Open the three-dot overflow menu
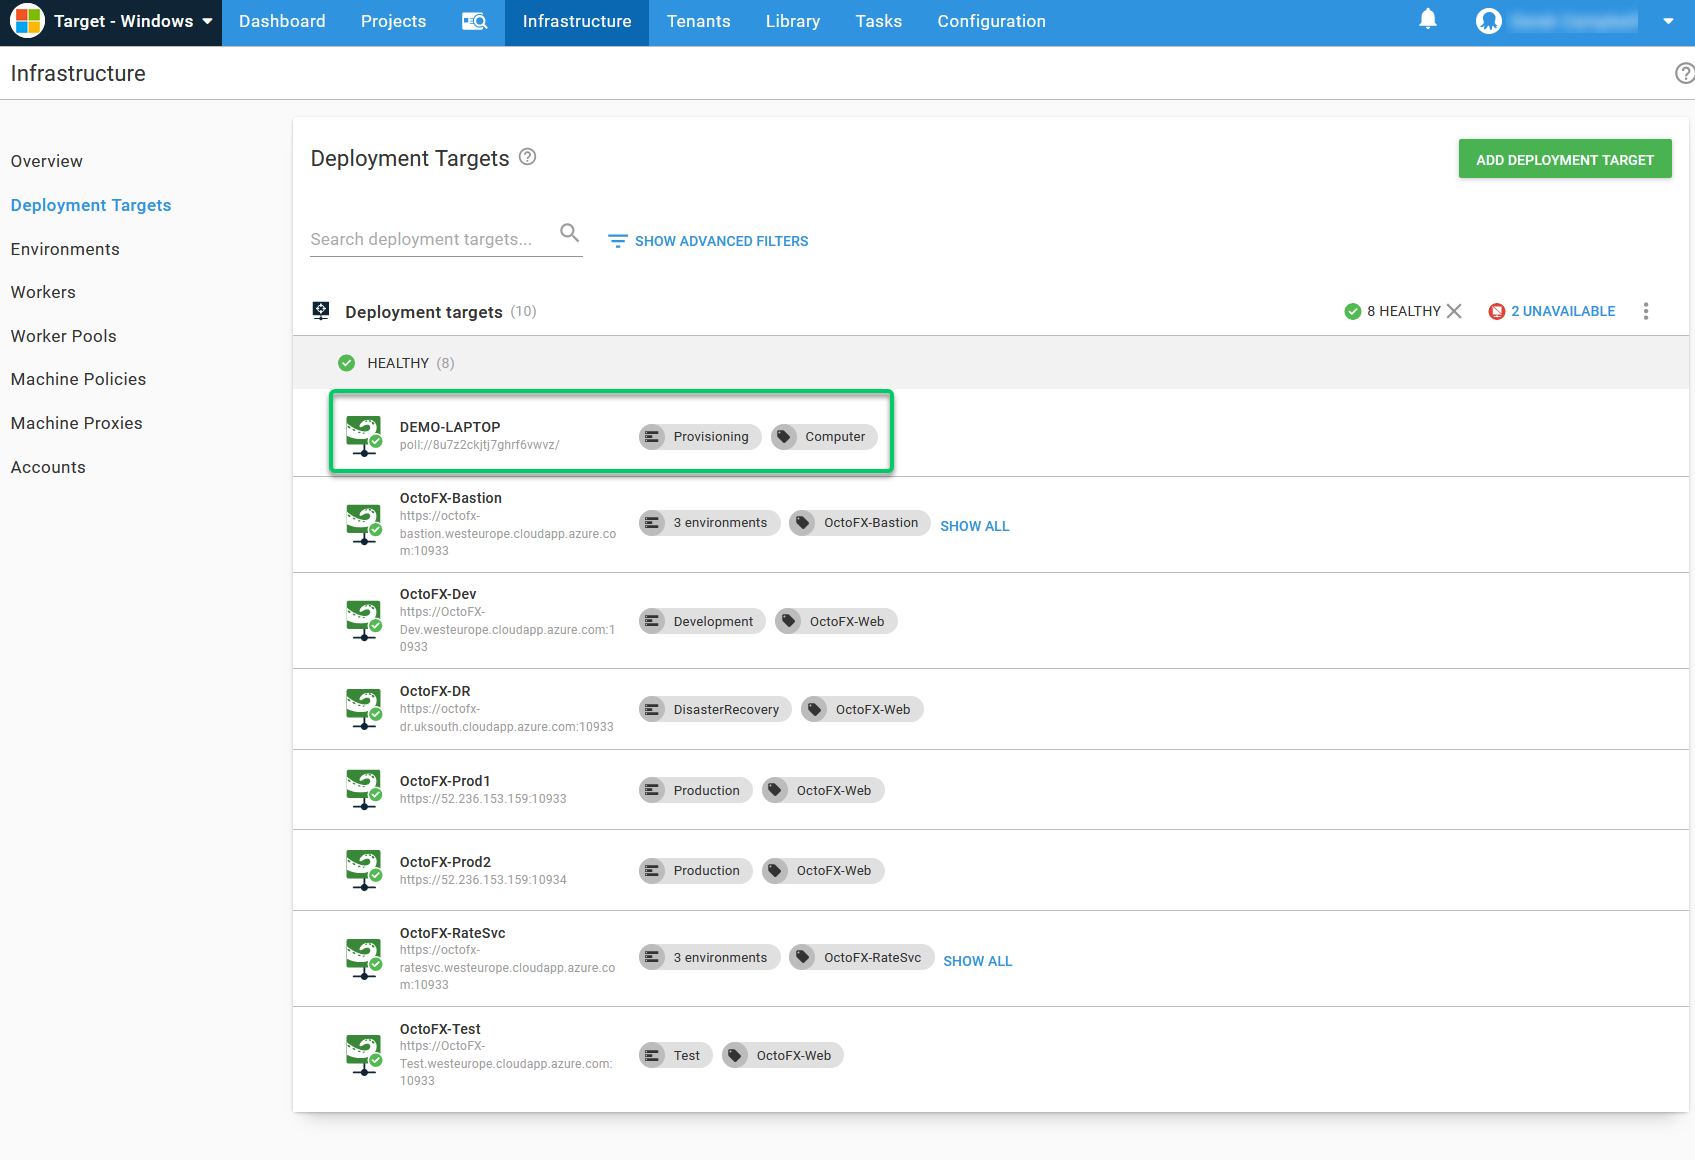Viewport: 1695px width, 1160px height. [x=1645, y=311]
